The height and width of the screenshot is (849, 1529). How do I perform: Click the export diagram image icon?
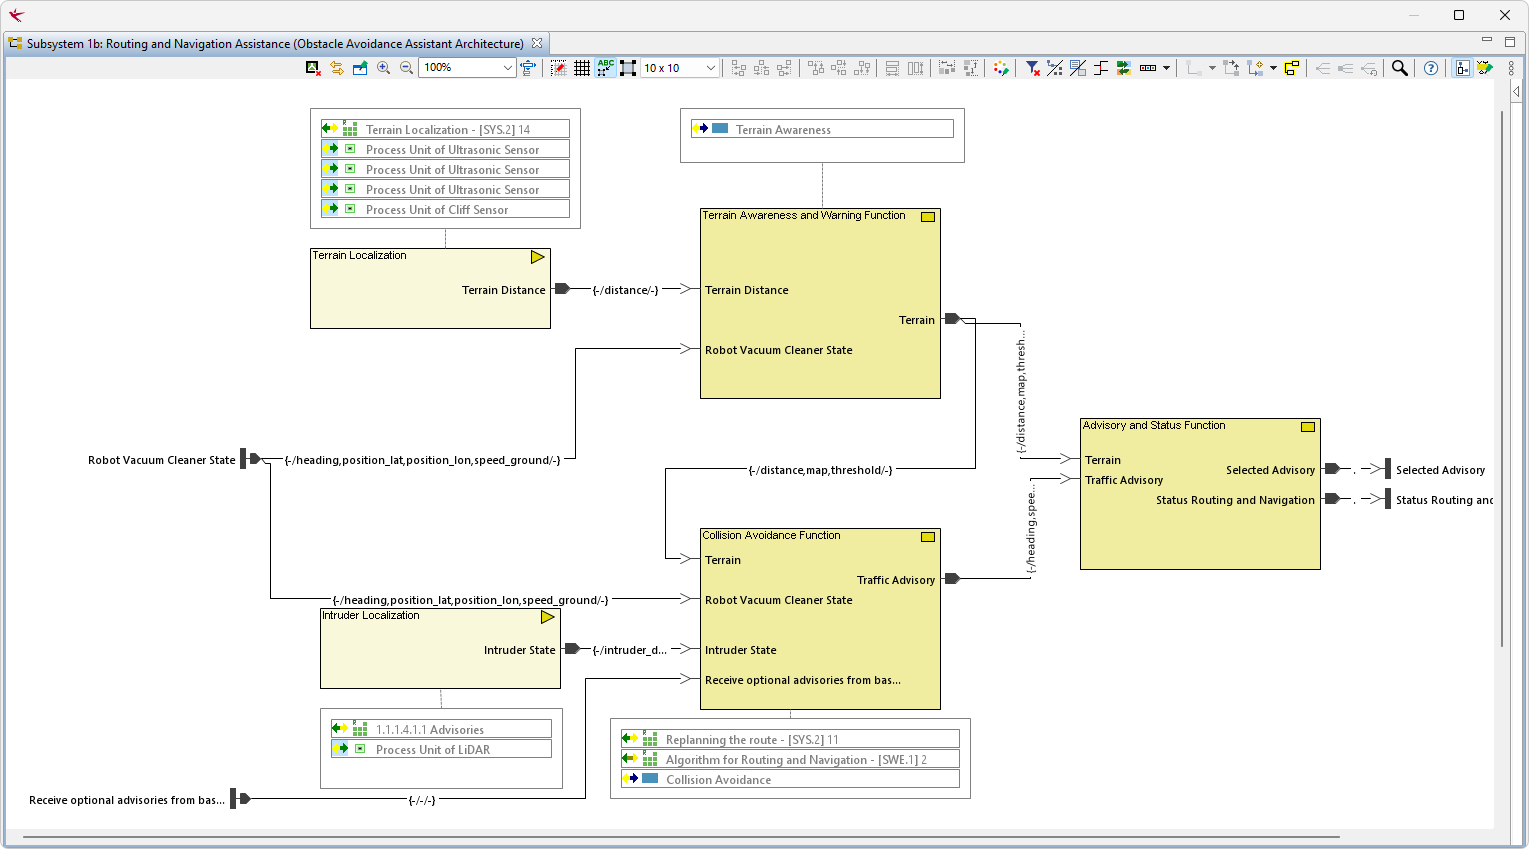(360, 68)
